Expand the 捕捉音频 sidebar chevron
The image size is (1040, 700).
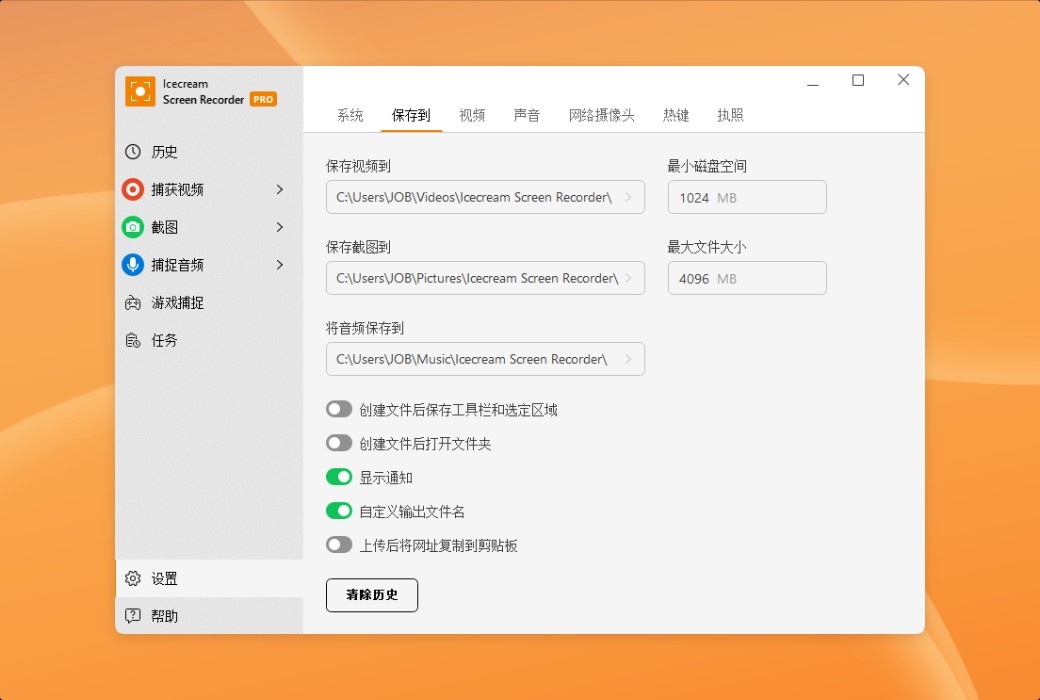[x=280, y=265]
